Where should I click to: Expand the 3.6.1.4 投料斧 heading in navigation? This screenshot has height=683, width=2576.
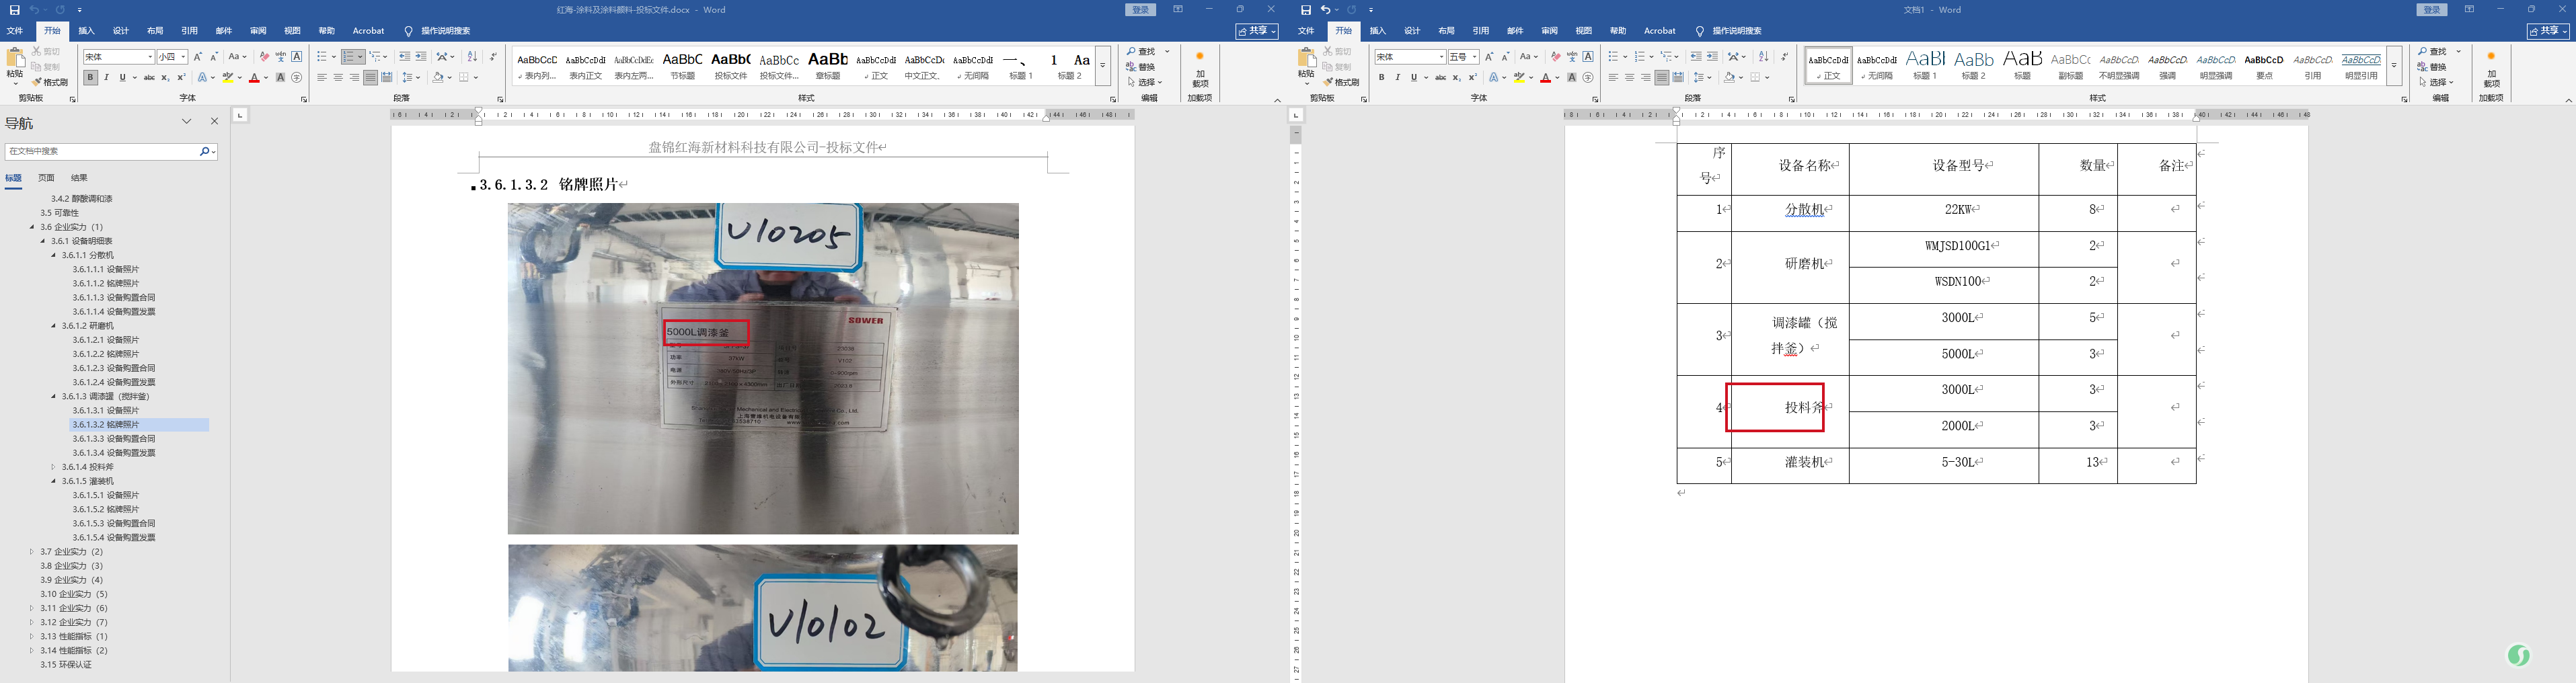(x=54, y=467)
